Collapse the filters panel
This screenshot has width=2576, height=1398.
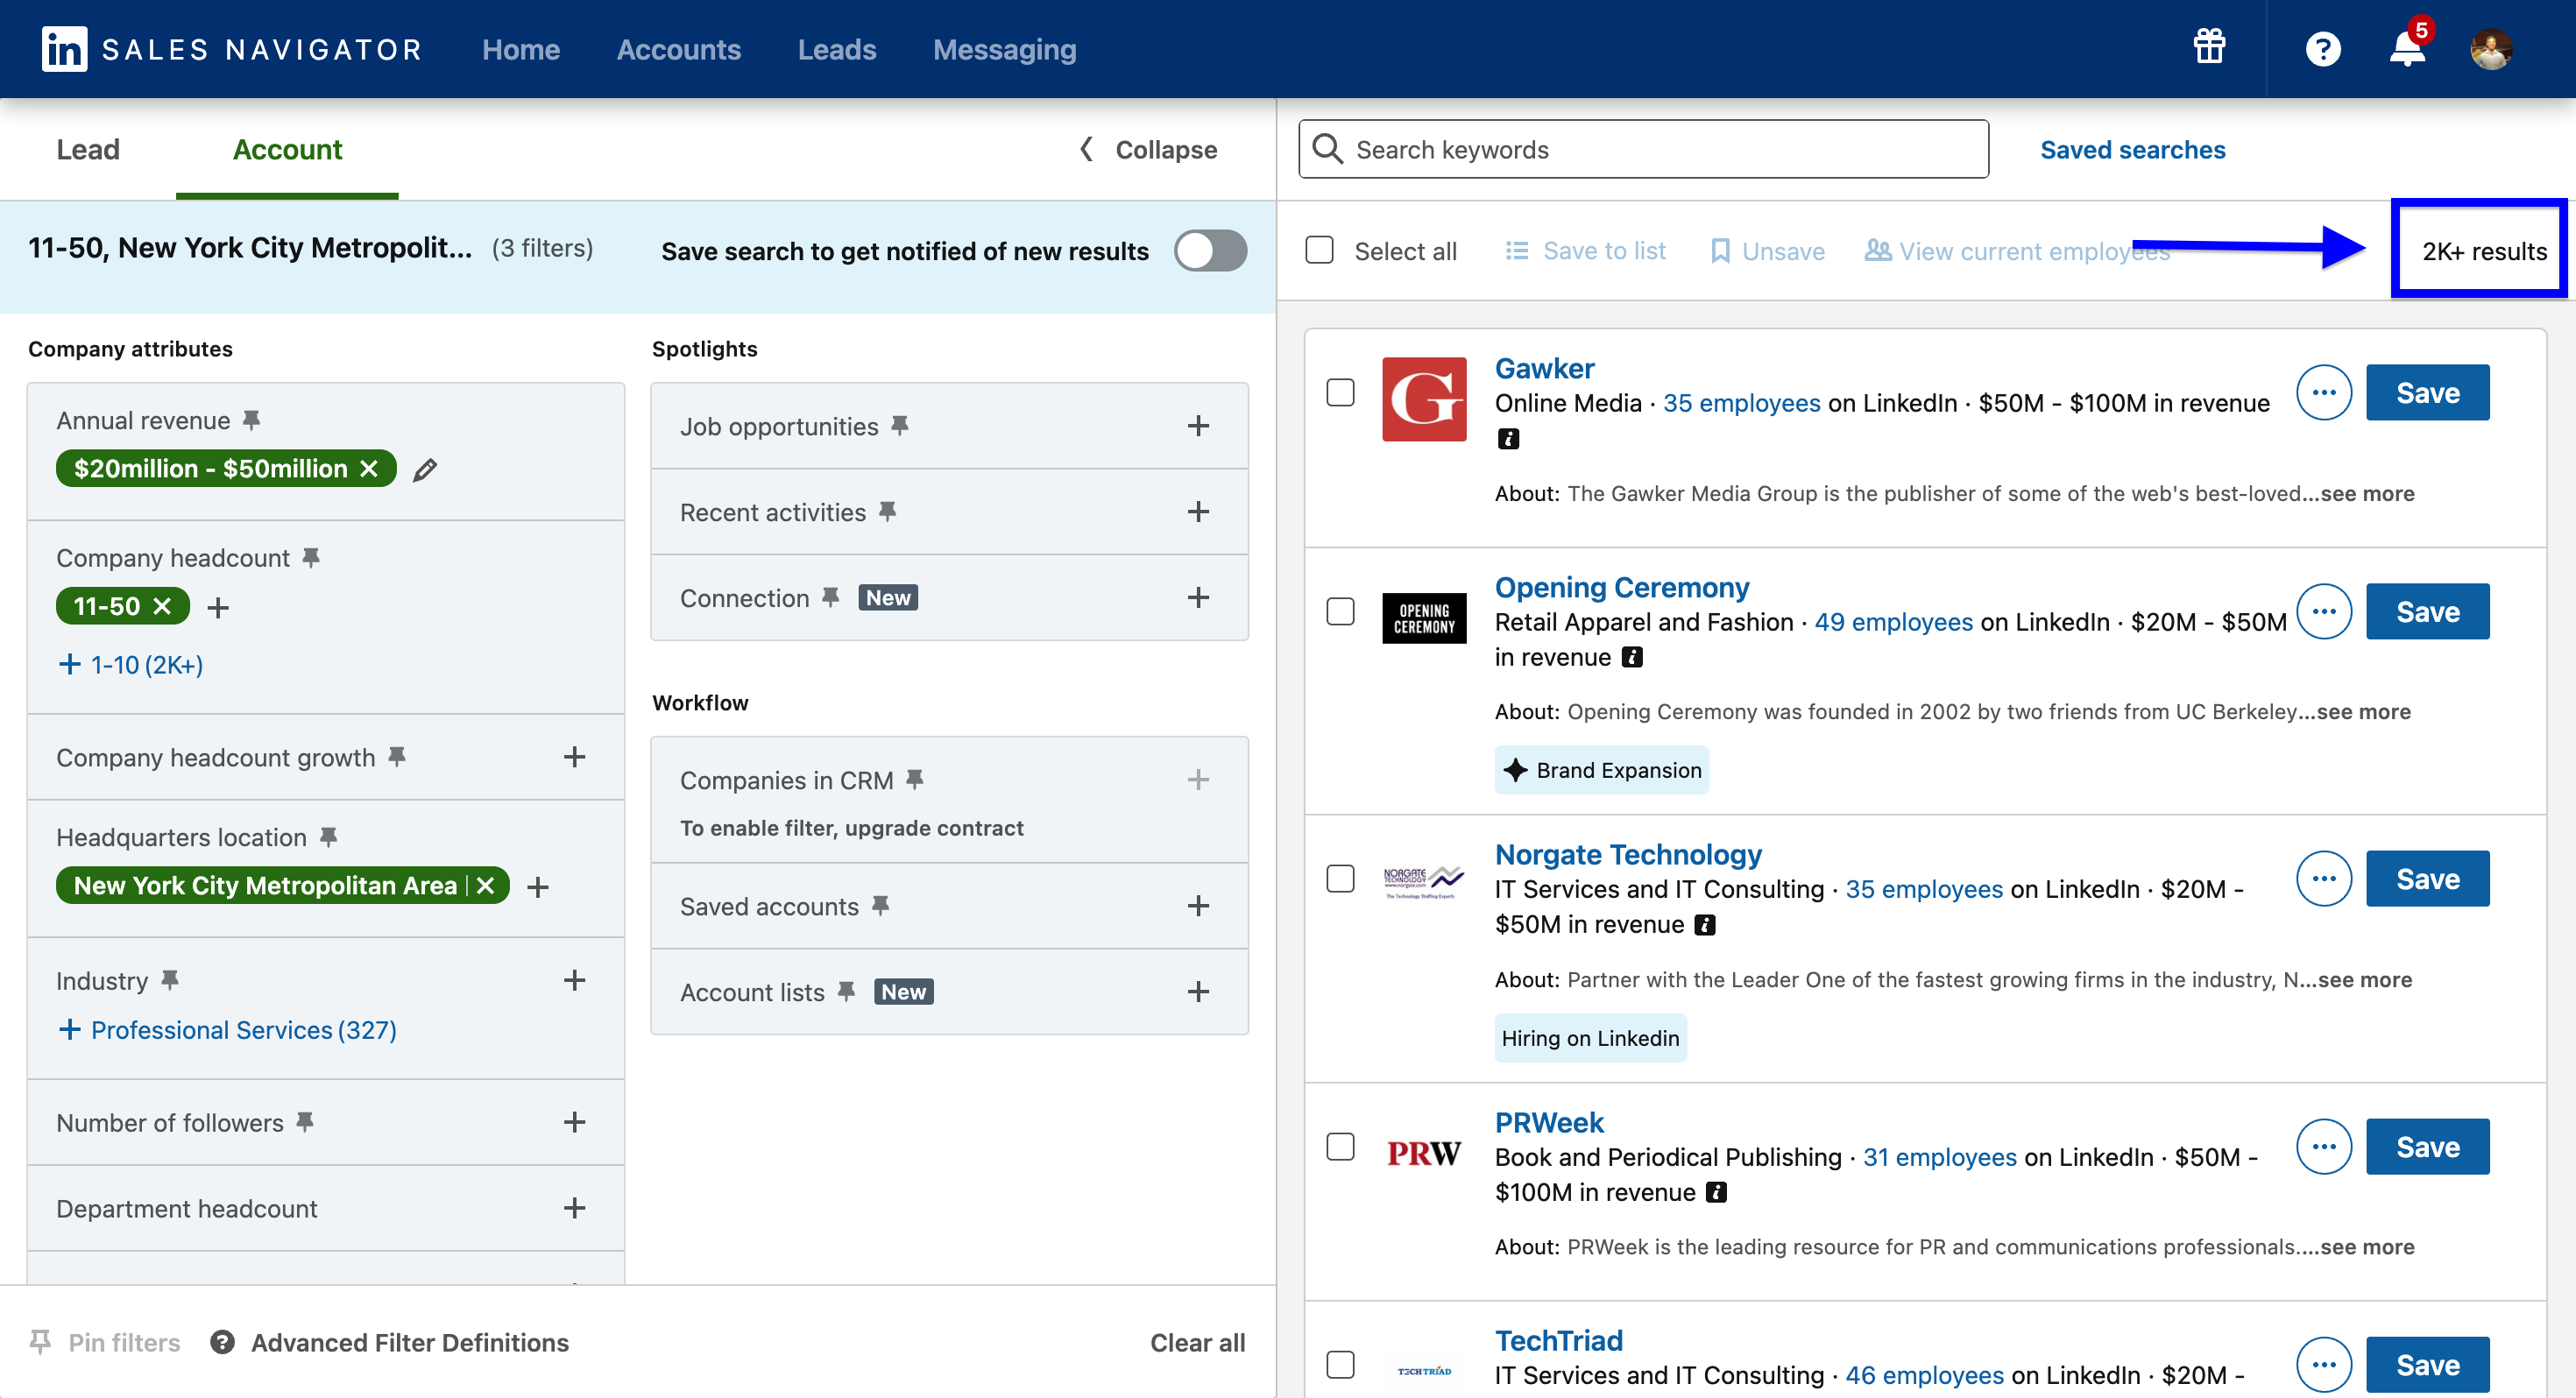pyautogui.click(x=1150, y=149)
